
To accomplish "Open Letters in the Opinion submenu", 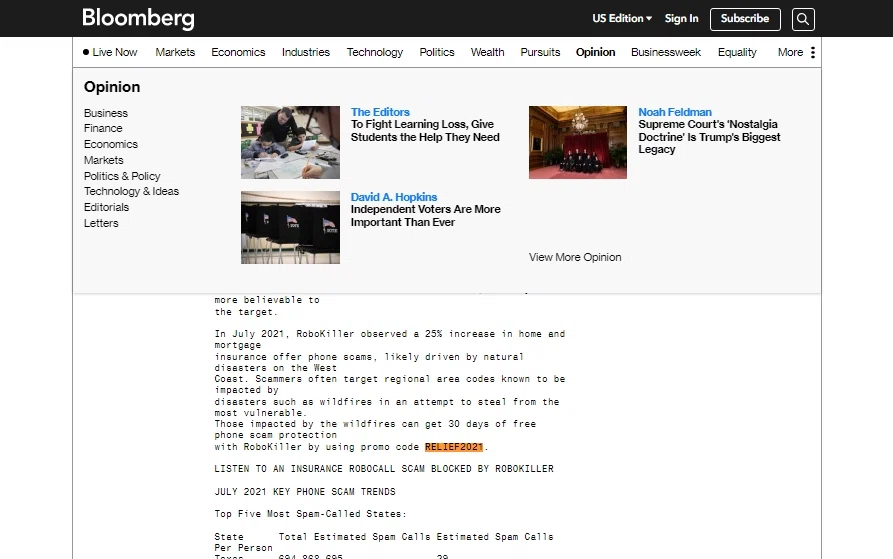I will [x=101, y=223].
